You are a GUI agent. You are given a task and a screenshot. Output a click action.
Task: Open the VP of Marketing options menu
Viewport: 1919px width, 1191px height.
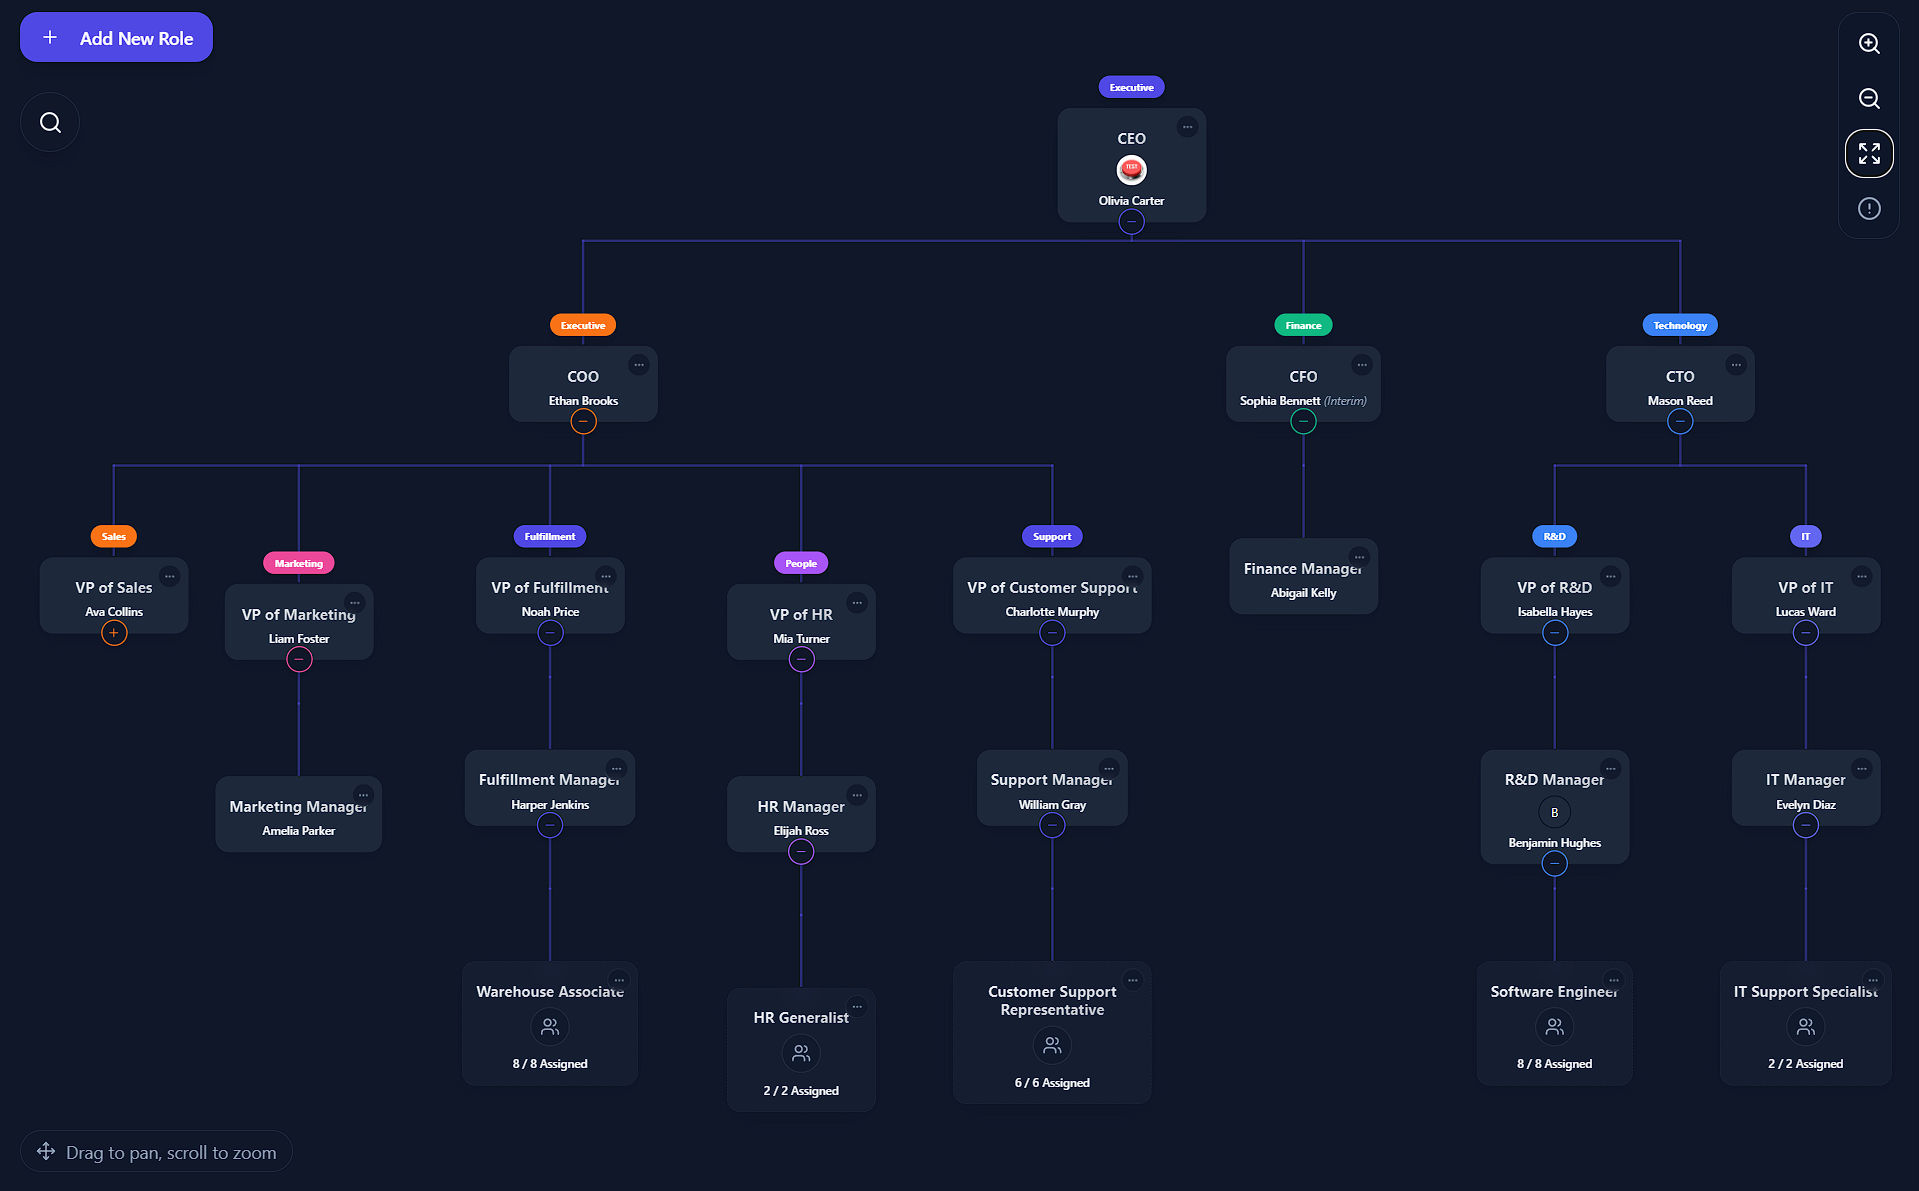tap(355, 602)
